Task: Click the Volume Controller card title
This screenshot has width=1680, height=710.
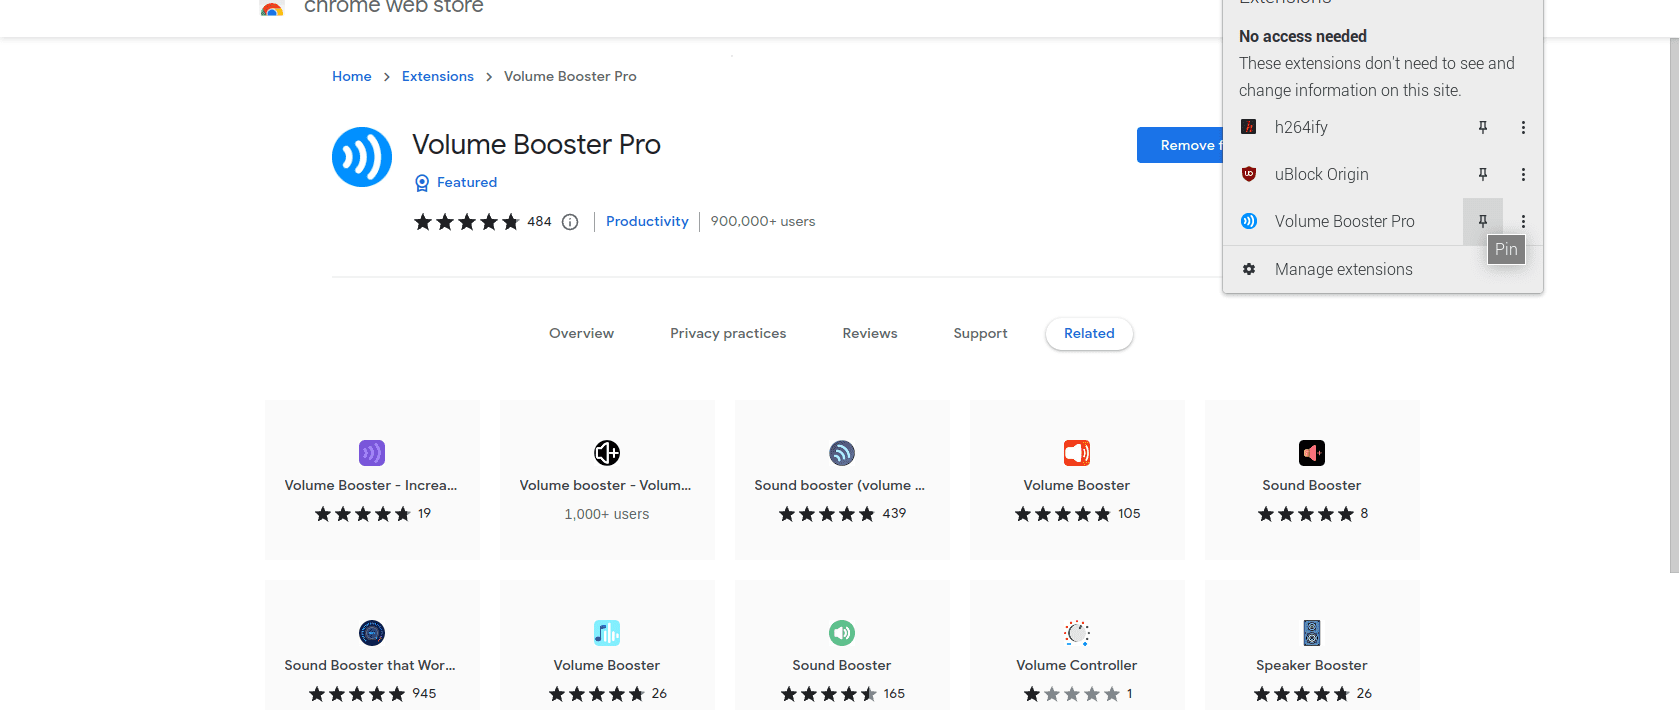Action: click(x=1077, y=666)
